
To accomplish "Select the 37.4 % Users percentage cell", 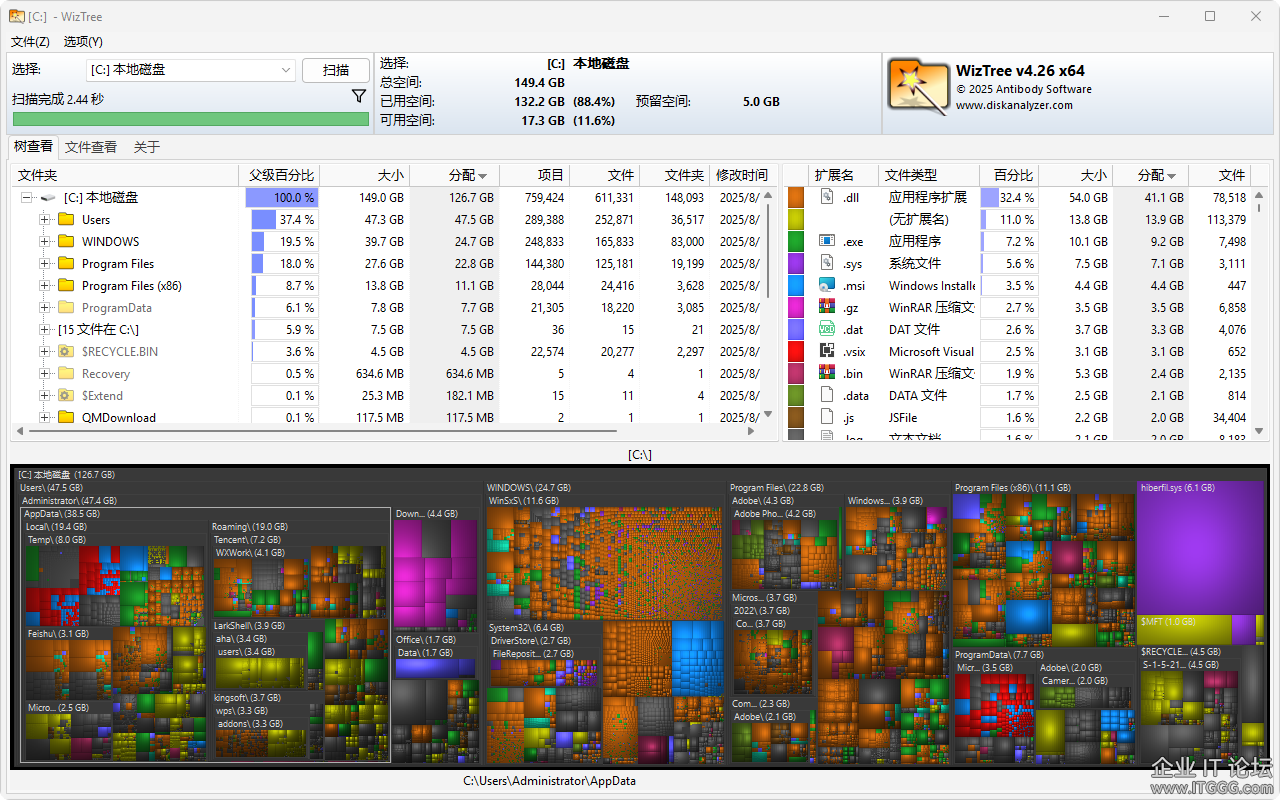I will click(x=283, y=219).
